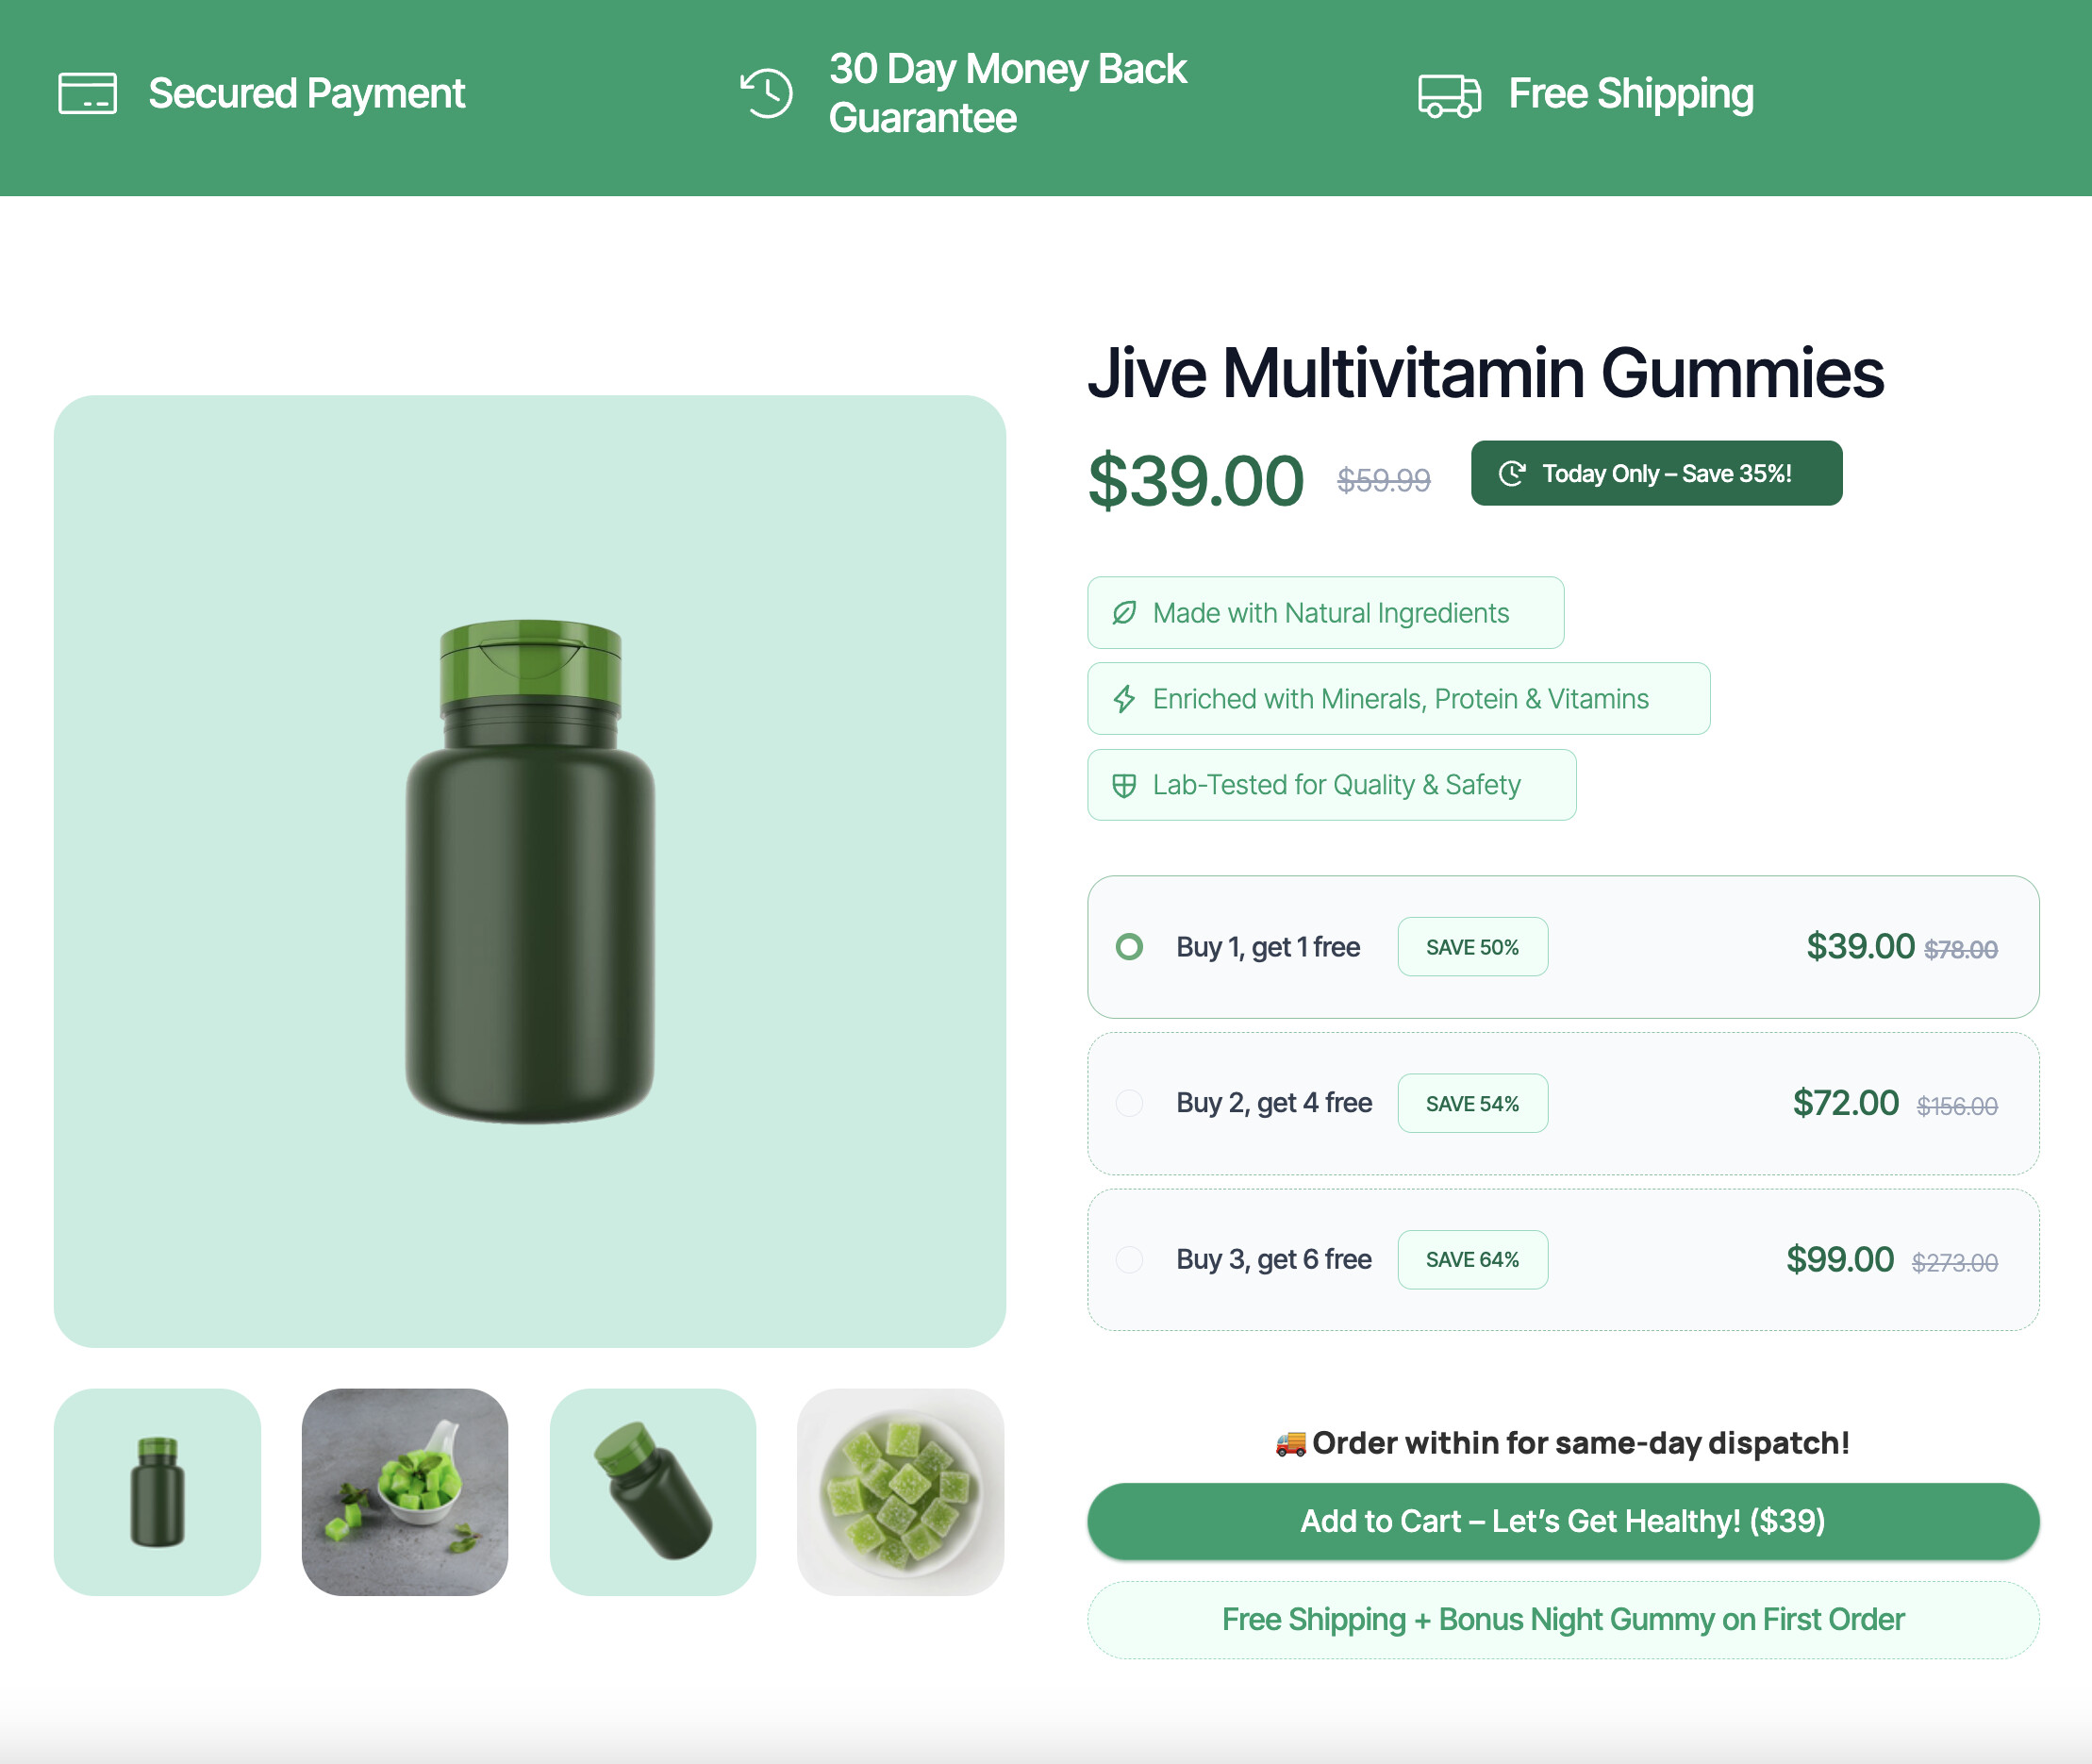The image size is (2092, 1764).
Task: Select the Buy 2, get 4 free radio
Action: [x=1129, y=1103]
